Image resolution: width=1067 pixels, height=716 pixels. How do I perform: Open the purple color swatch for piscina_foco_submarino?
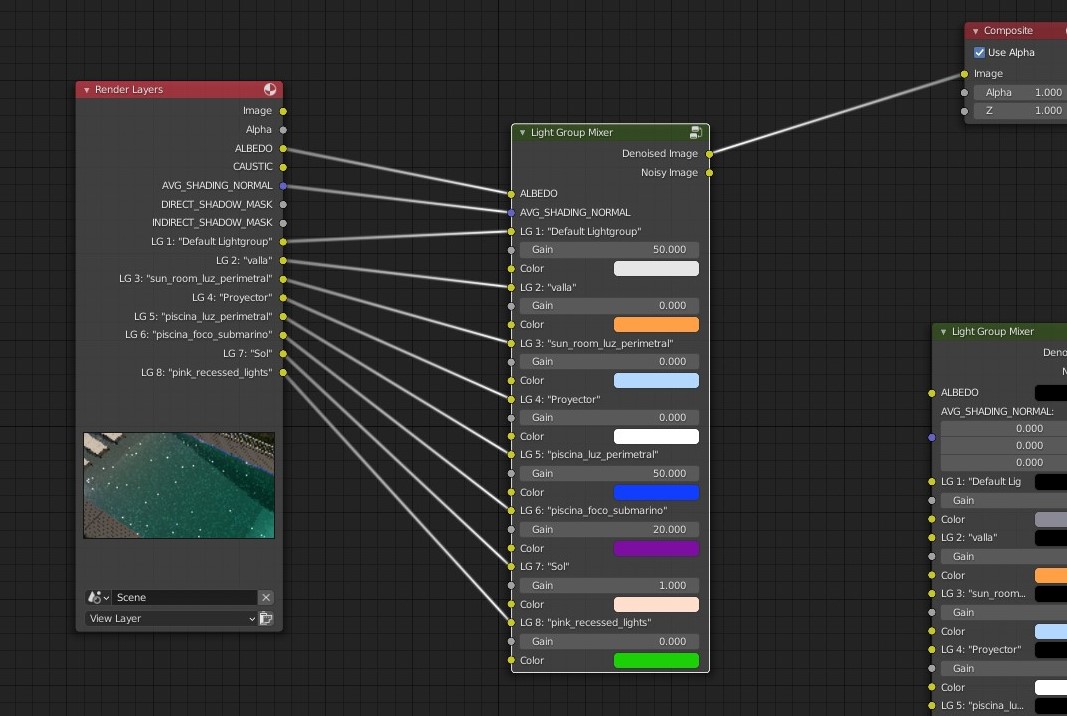pos(655,549)
